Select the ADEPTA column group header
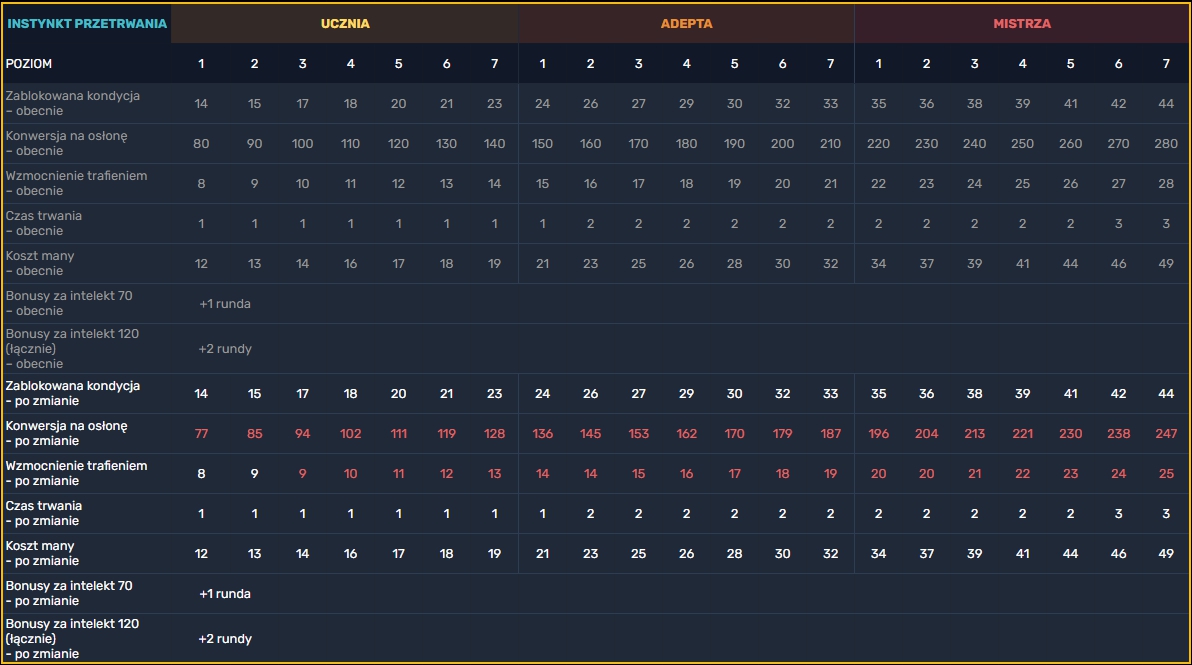 (x=686, y=24)
